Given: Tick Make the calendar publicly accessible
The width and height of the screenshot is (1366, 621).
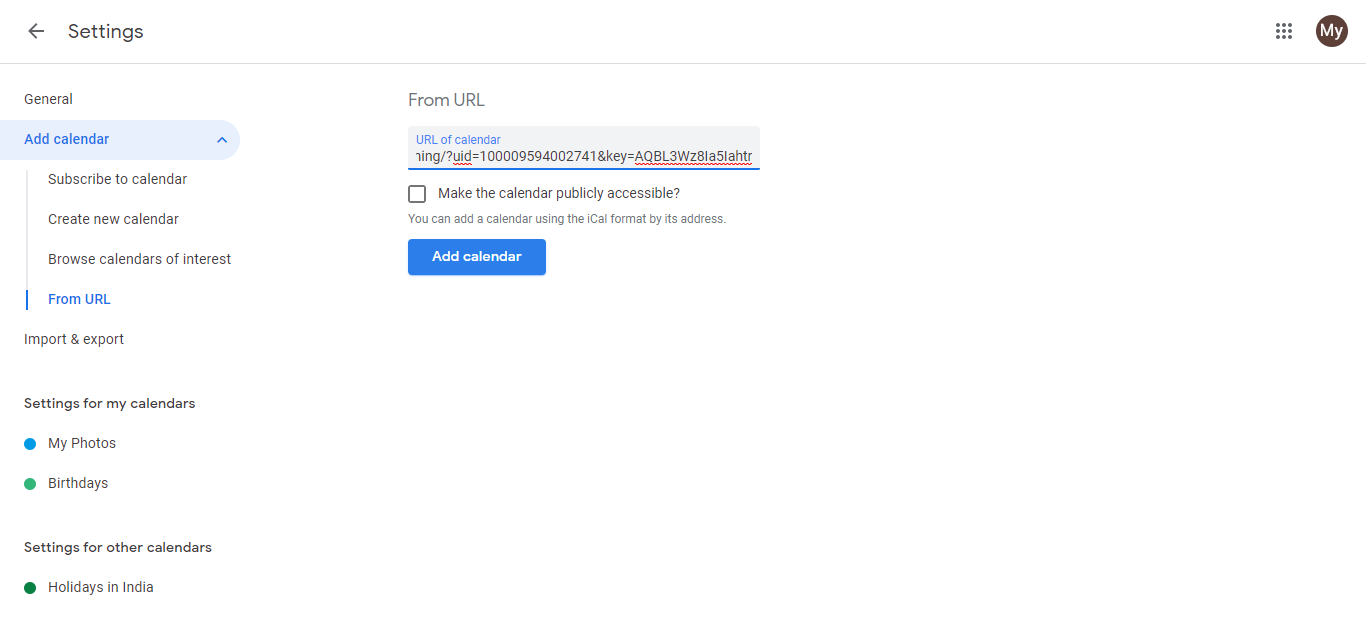Looking at the screenshot, I should (x=417, y=194).
